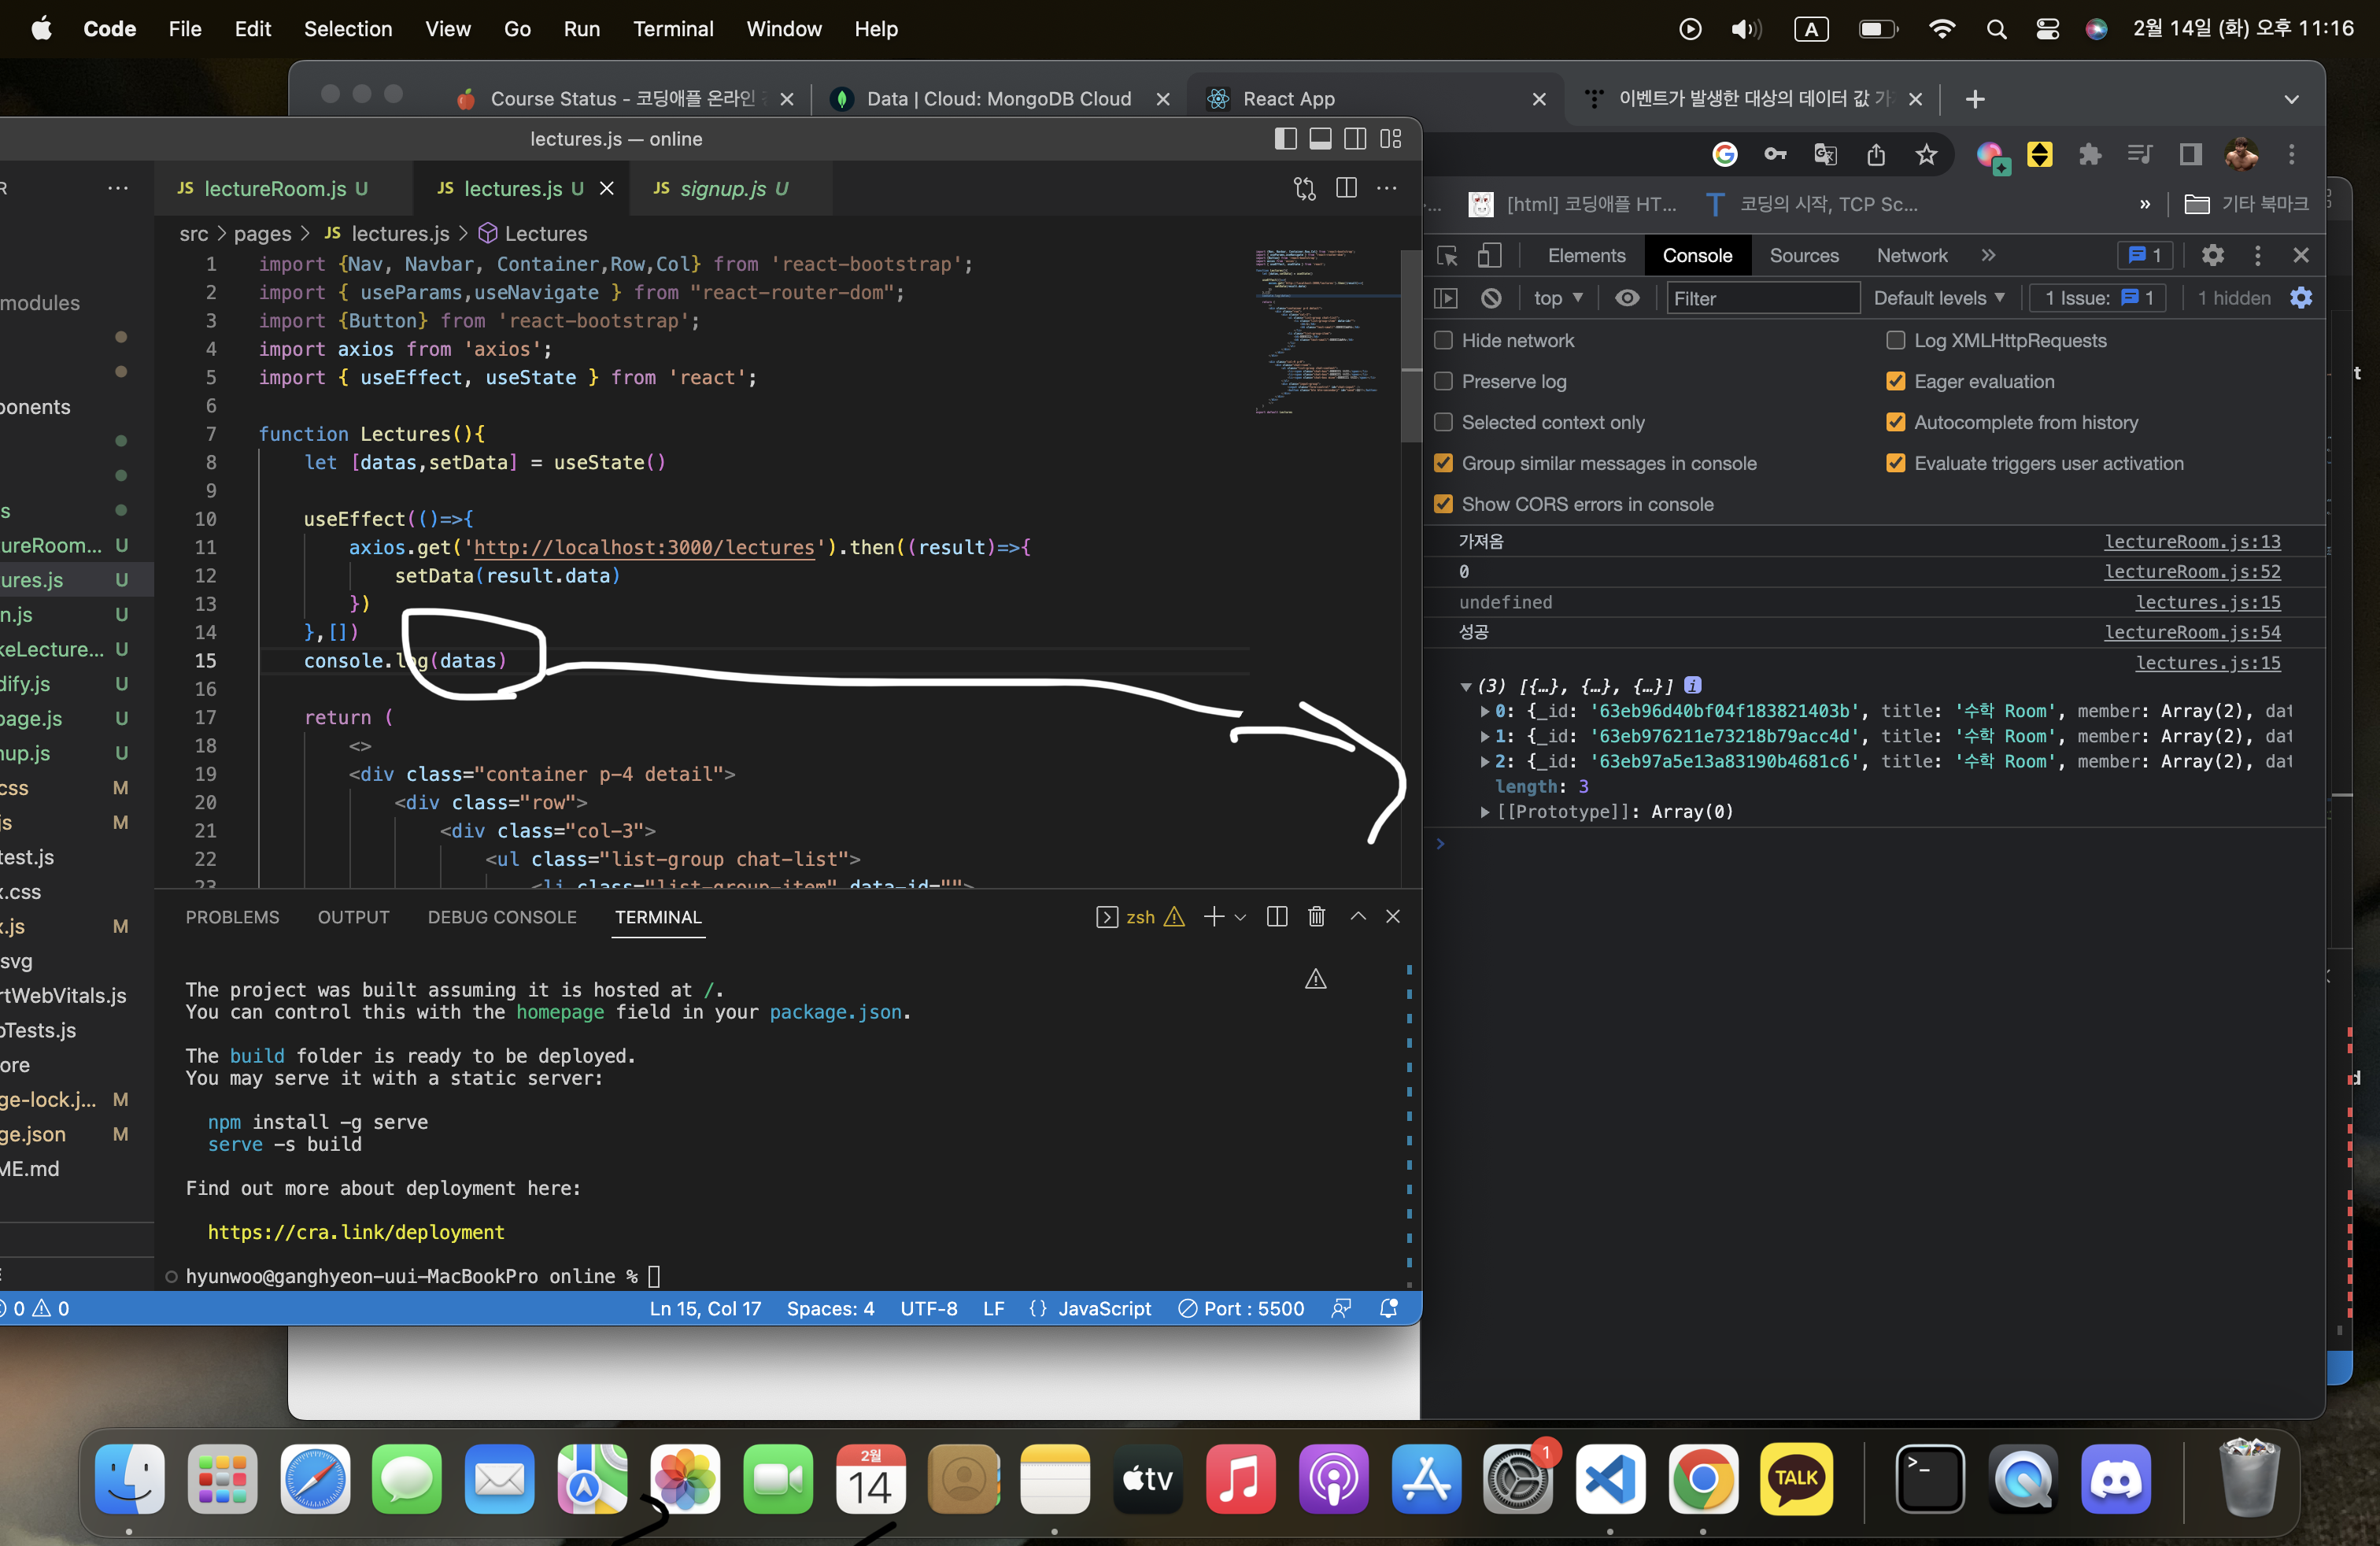Click the console Filter input field
The width and height of the screenshot is (2380, 1546).
tap(1762, 298)
